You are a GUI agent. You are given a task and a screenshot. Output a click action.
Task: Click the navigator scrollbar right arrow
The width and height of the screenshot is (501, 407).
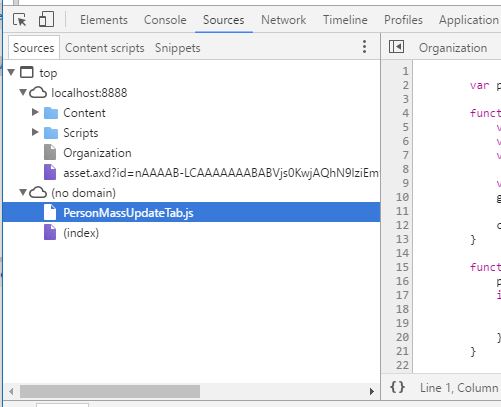pos(372,391)
